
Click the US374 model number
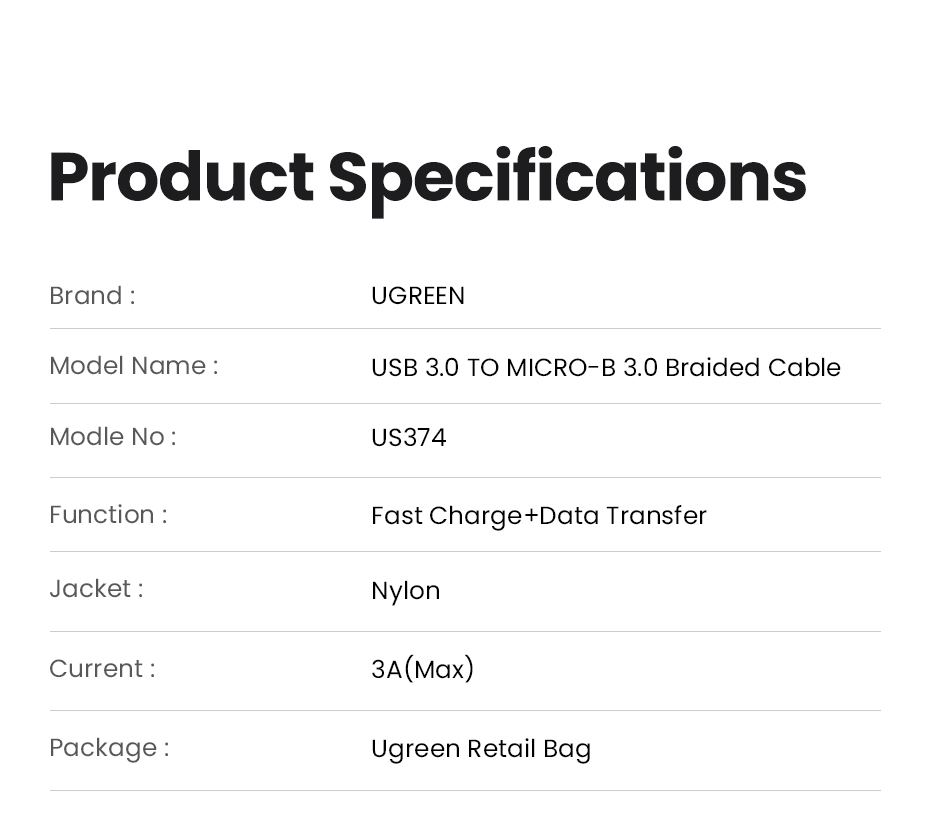(409, 438)
